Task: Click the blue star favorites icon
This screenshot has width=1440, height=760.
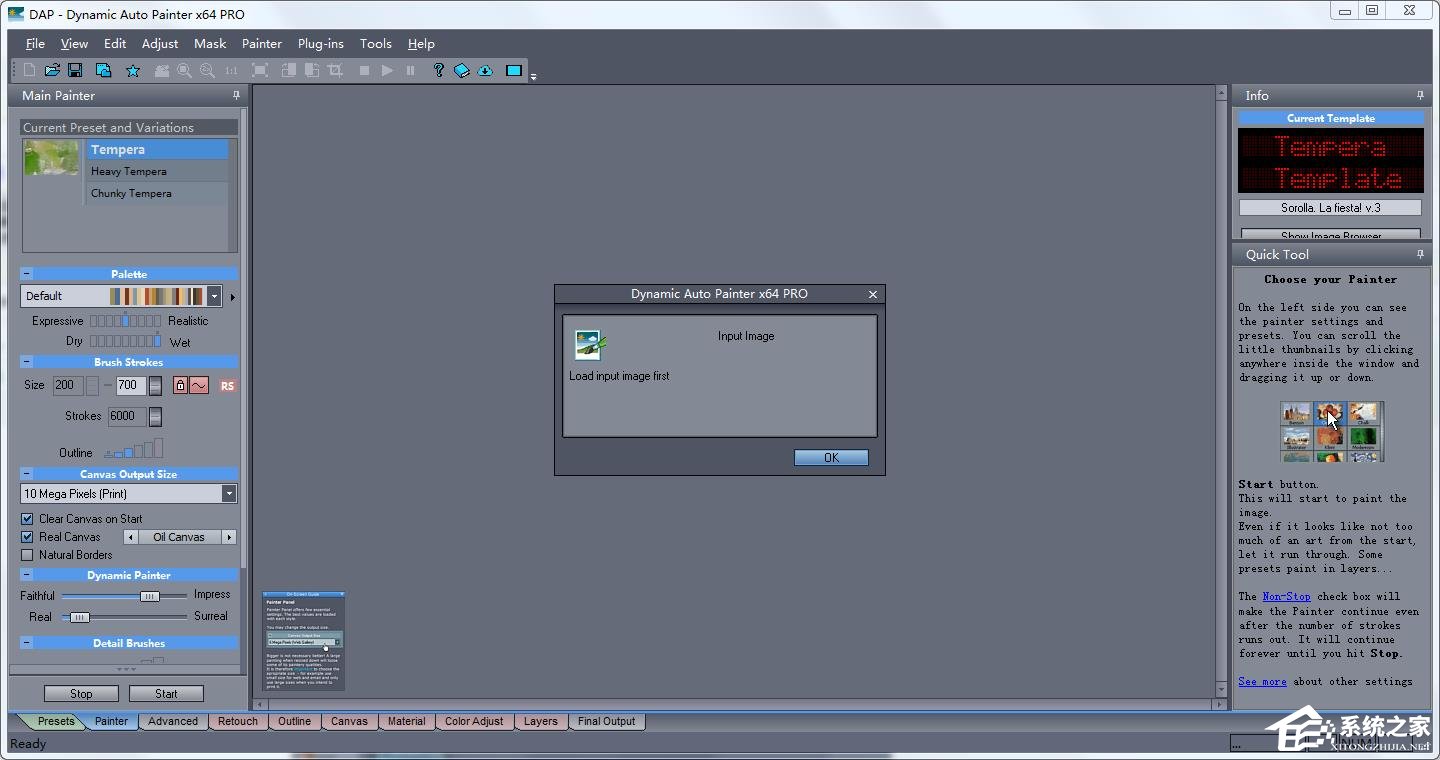Action: click(133, 70)
